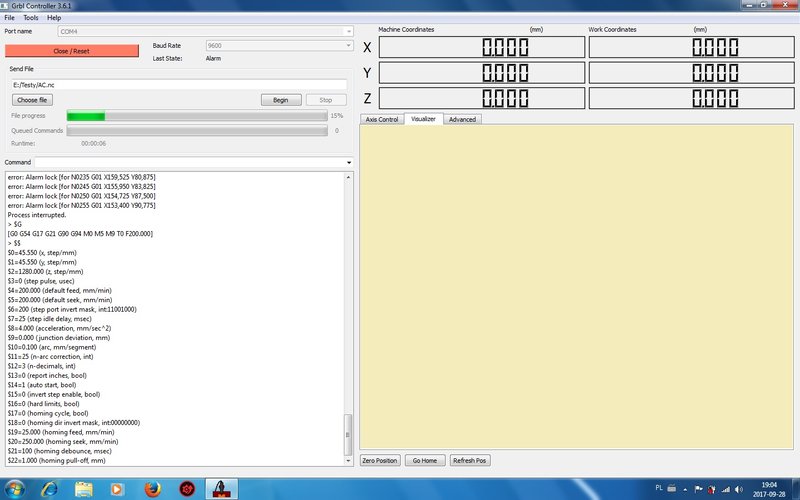Viewport: 800px width, 500px height.
Task: Click the Work Coordinates Y display
Action: pyautogui.click(x=692, y=73)
